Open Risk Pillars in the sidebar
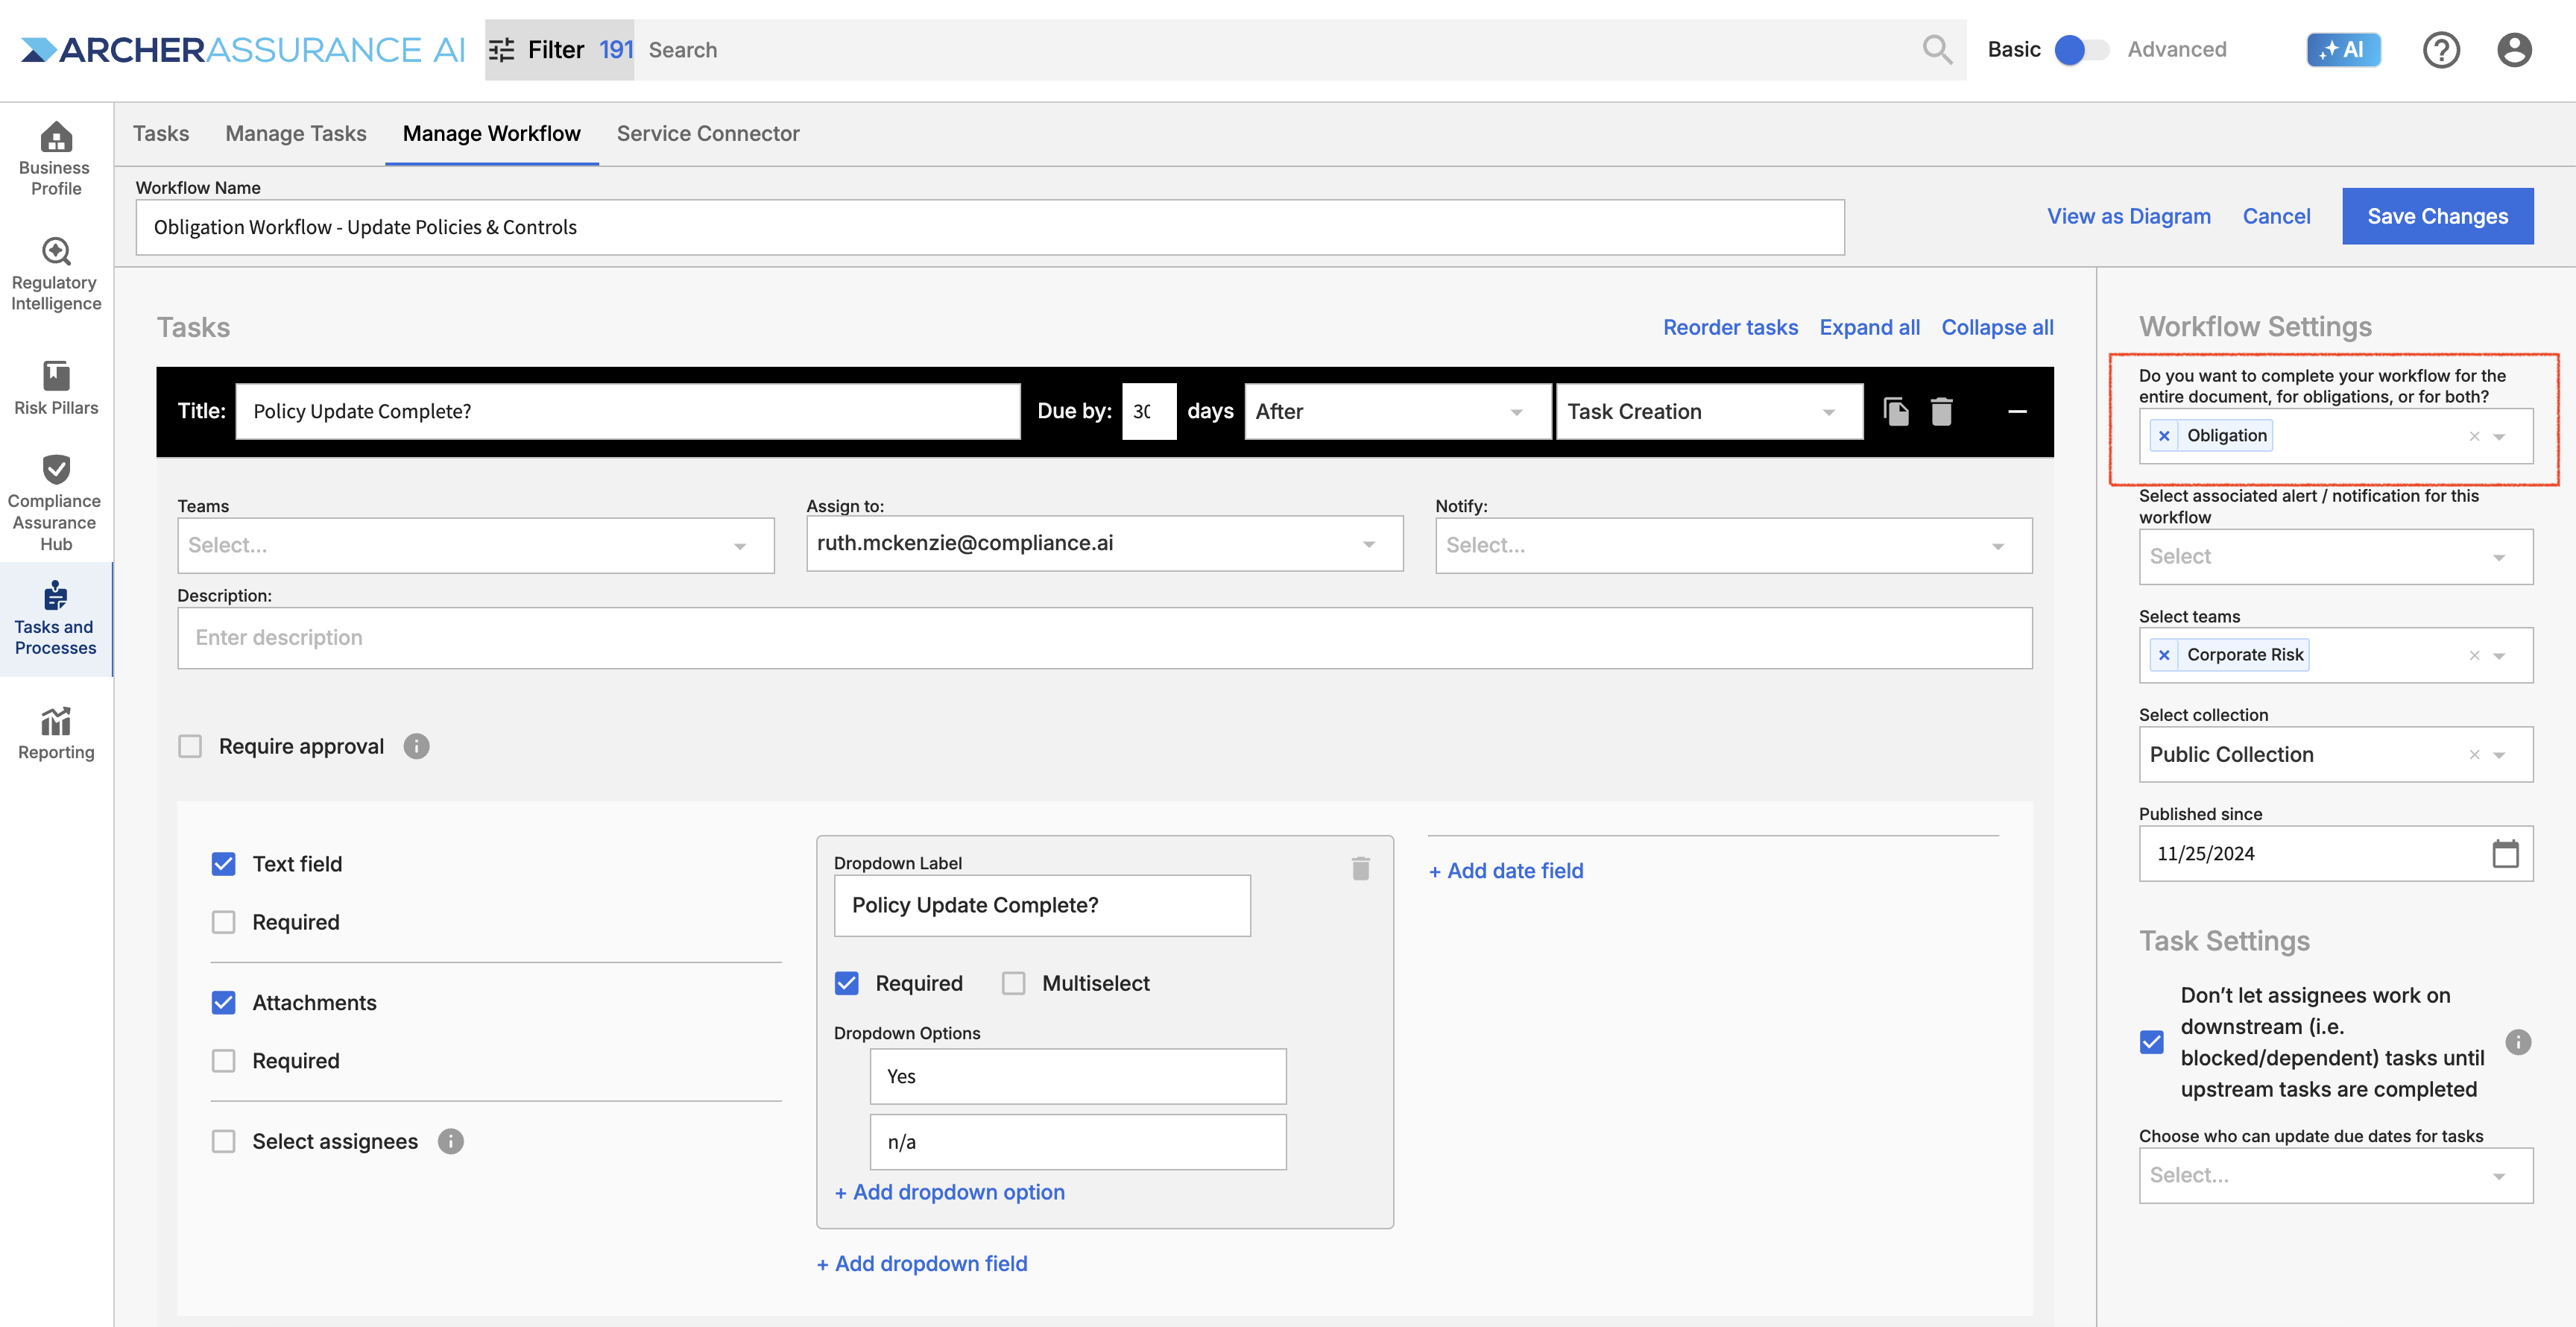The height and width of the screenshot is (1327, 2576). coord(55,388)
